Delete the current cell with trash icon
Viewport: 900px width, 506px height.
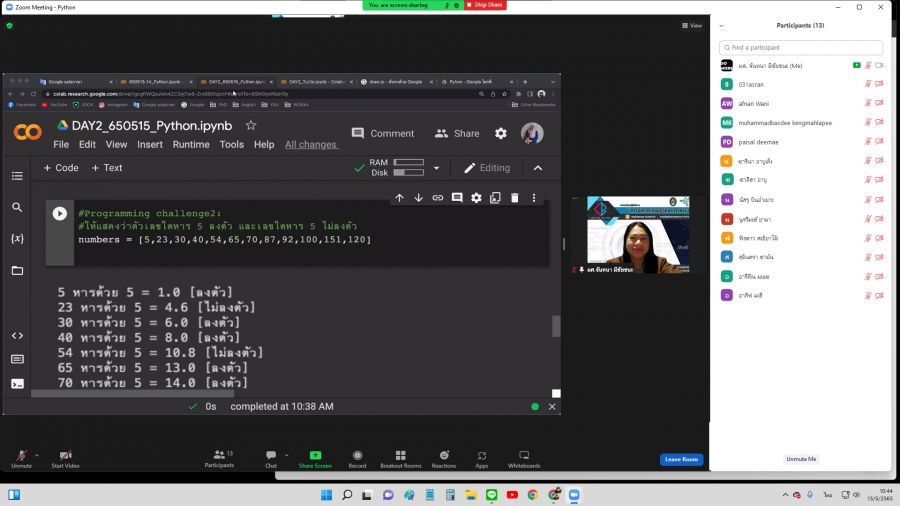[515, 198]
